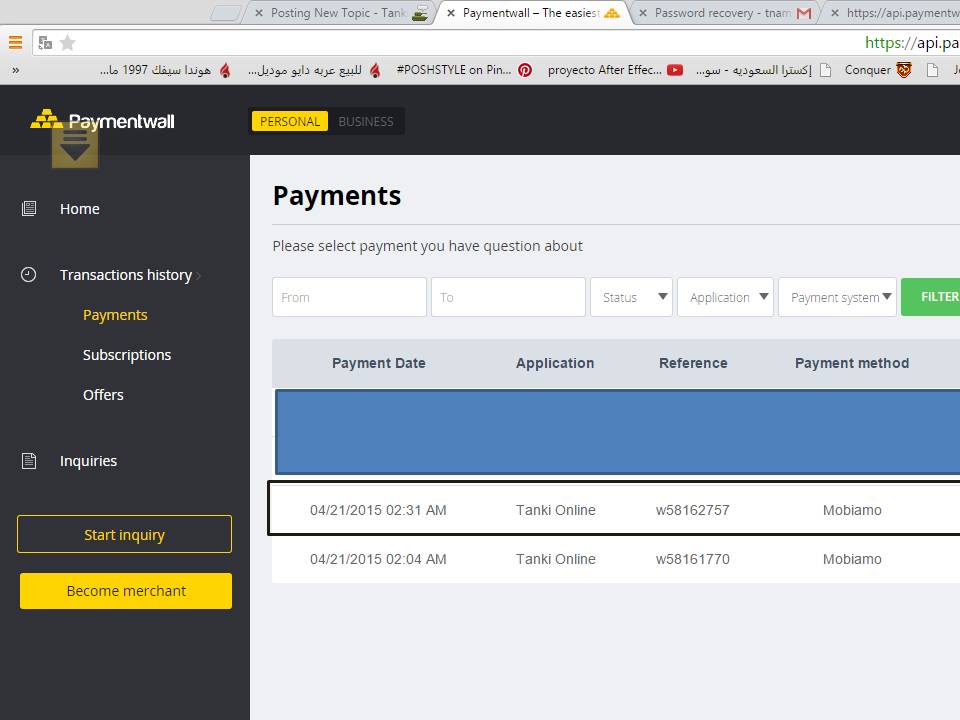Select the PERSONAL account mode

289,121
